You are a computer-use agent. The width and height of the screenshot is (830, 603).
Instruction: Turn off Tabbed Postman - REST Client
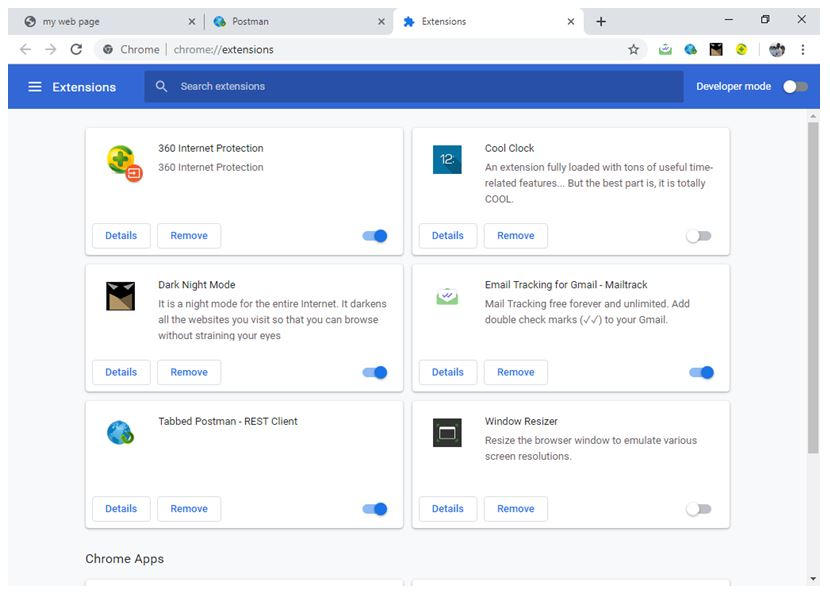(375, 509)
